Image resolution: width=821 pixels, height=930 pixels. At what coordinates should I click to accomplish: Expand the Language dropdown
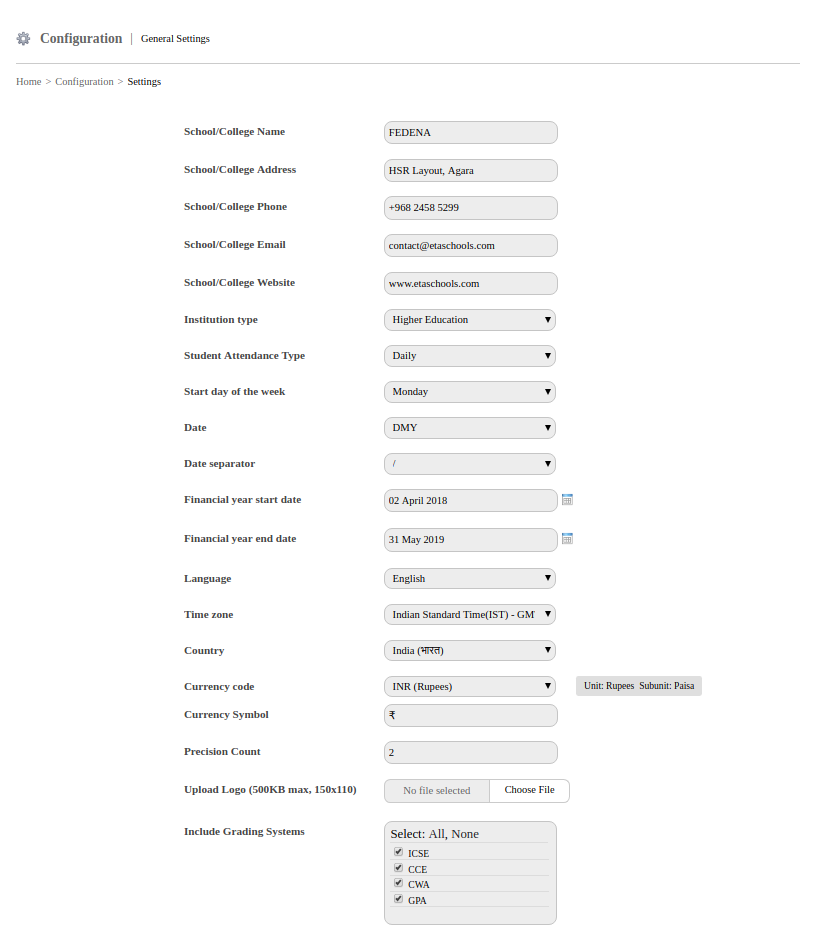[470, 578]
